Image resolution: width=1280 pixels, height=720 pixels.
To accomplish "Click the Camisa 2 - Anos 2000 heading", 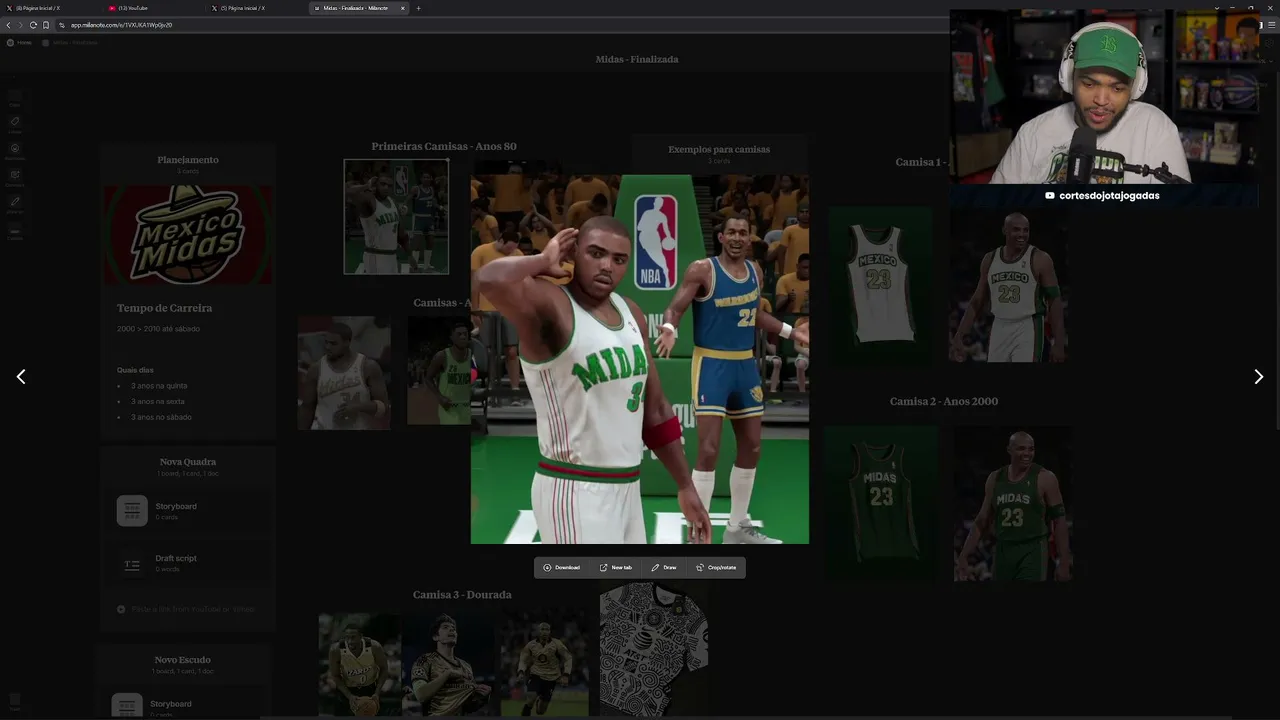I will (x=944, y=402).
